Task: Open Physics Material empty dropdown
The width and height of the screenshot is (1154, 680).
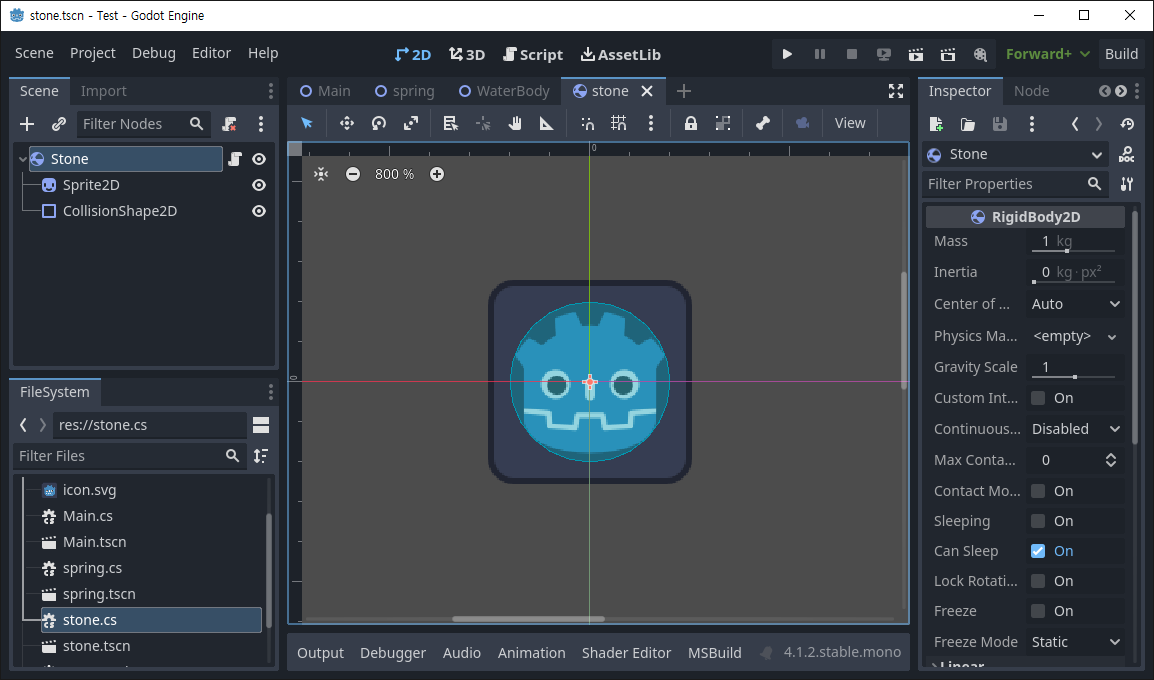Action: point(1076,336)
